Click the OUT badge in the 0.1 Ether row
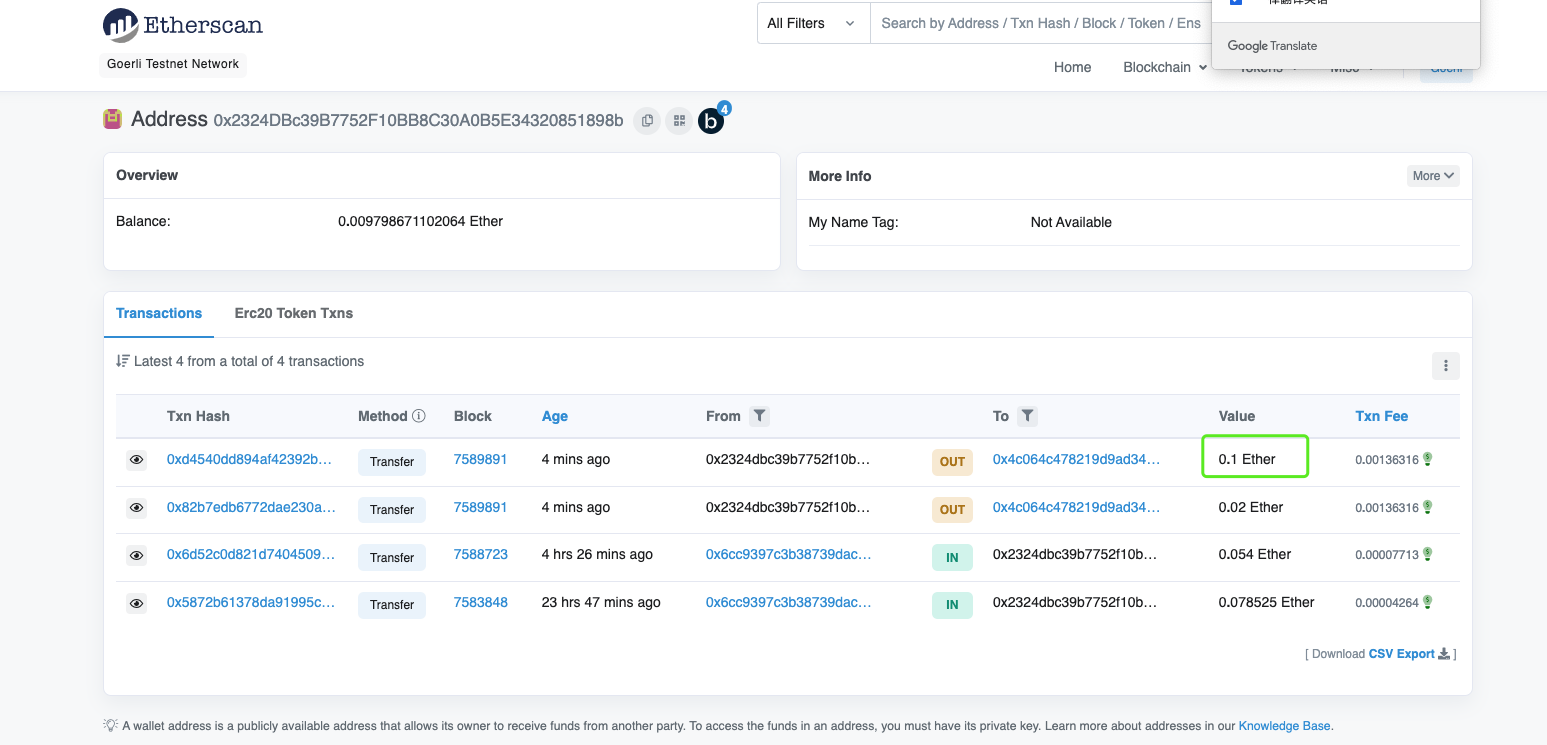Image resolution: width=1547 pixels, height=745 pixels. 952,462
